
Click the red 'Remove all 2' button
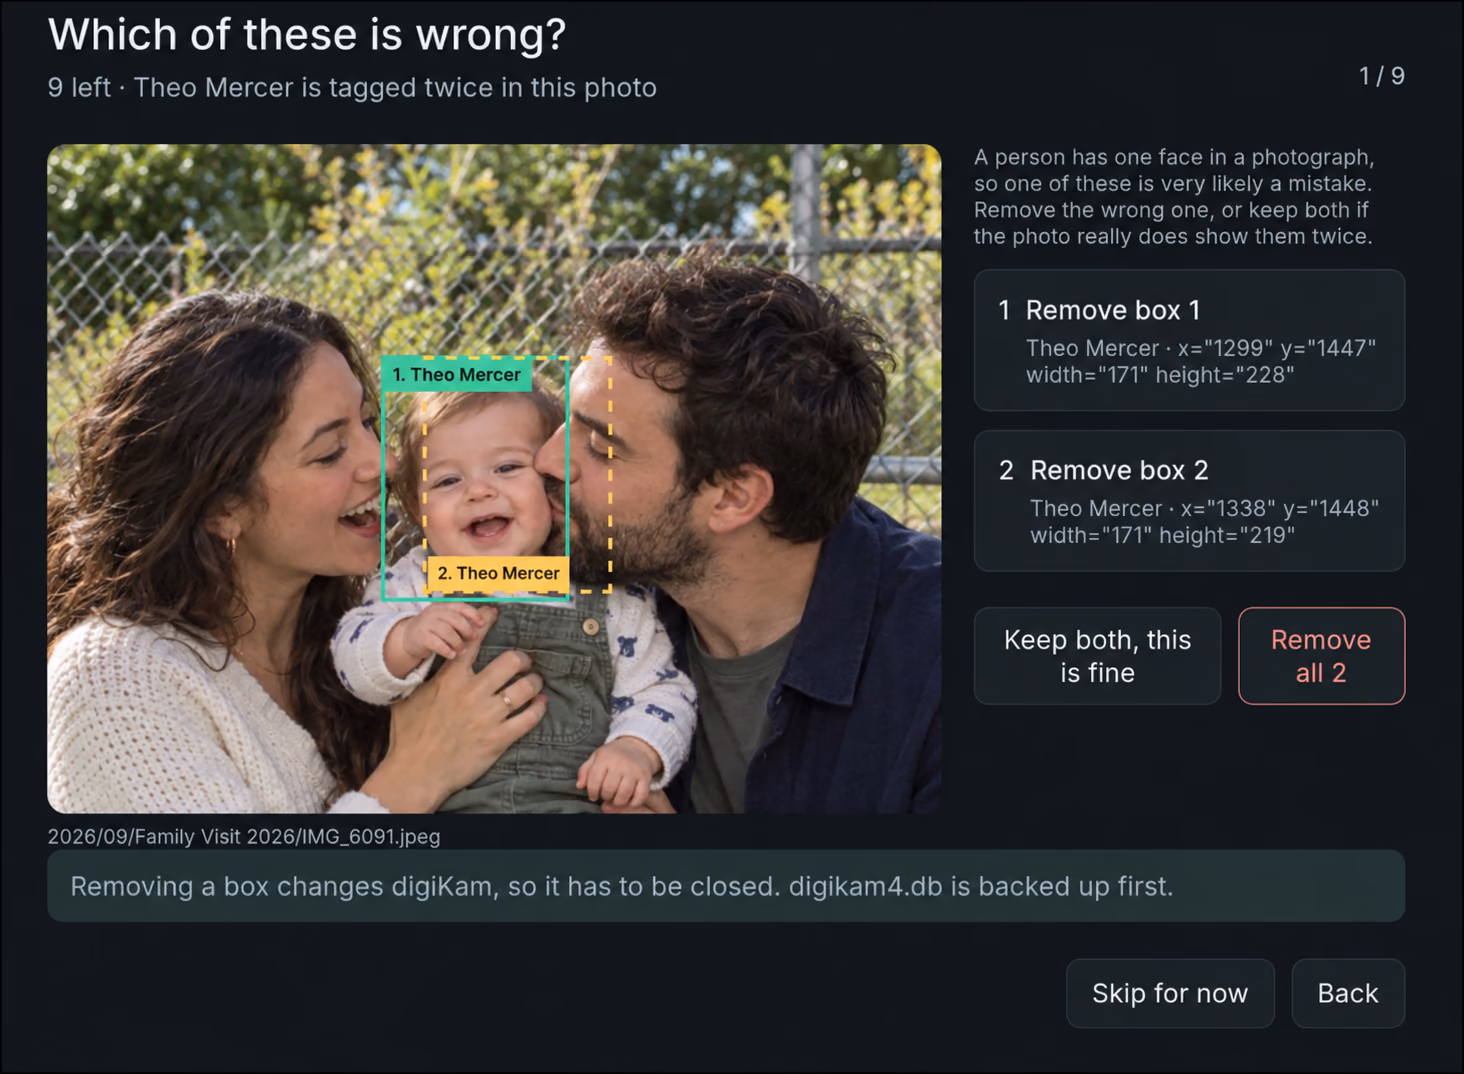point(1321,656)
